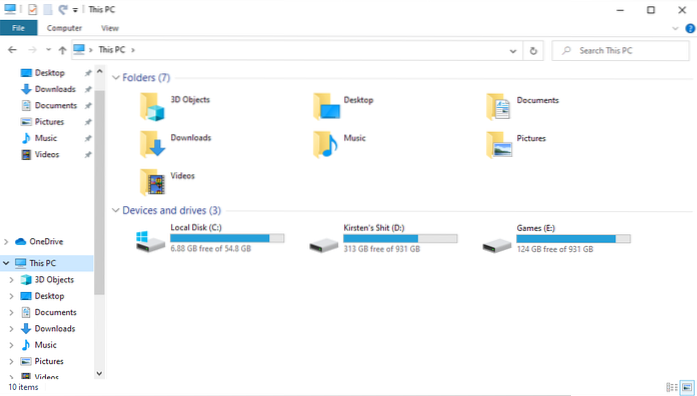Open the Computer ribbon tab
The height and width of the screenshot is (396, 697).
[x=64, y=28]
